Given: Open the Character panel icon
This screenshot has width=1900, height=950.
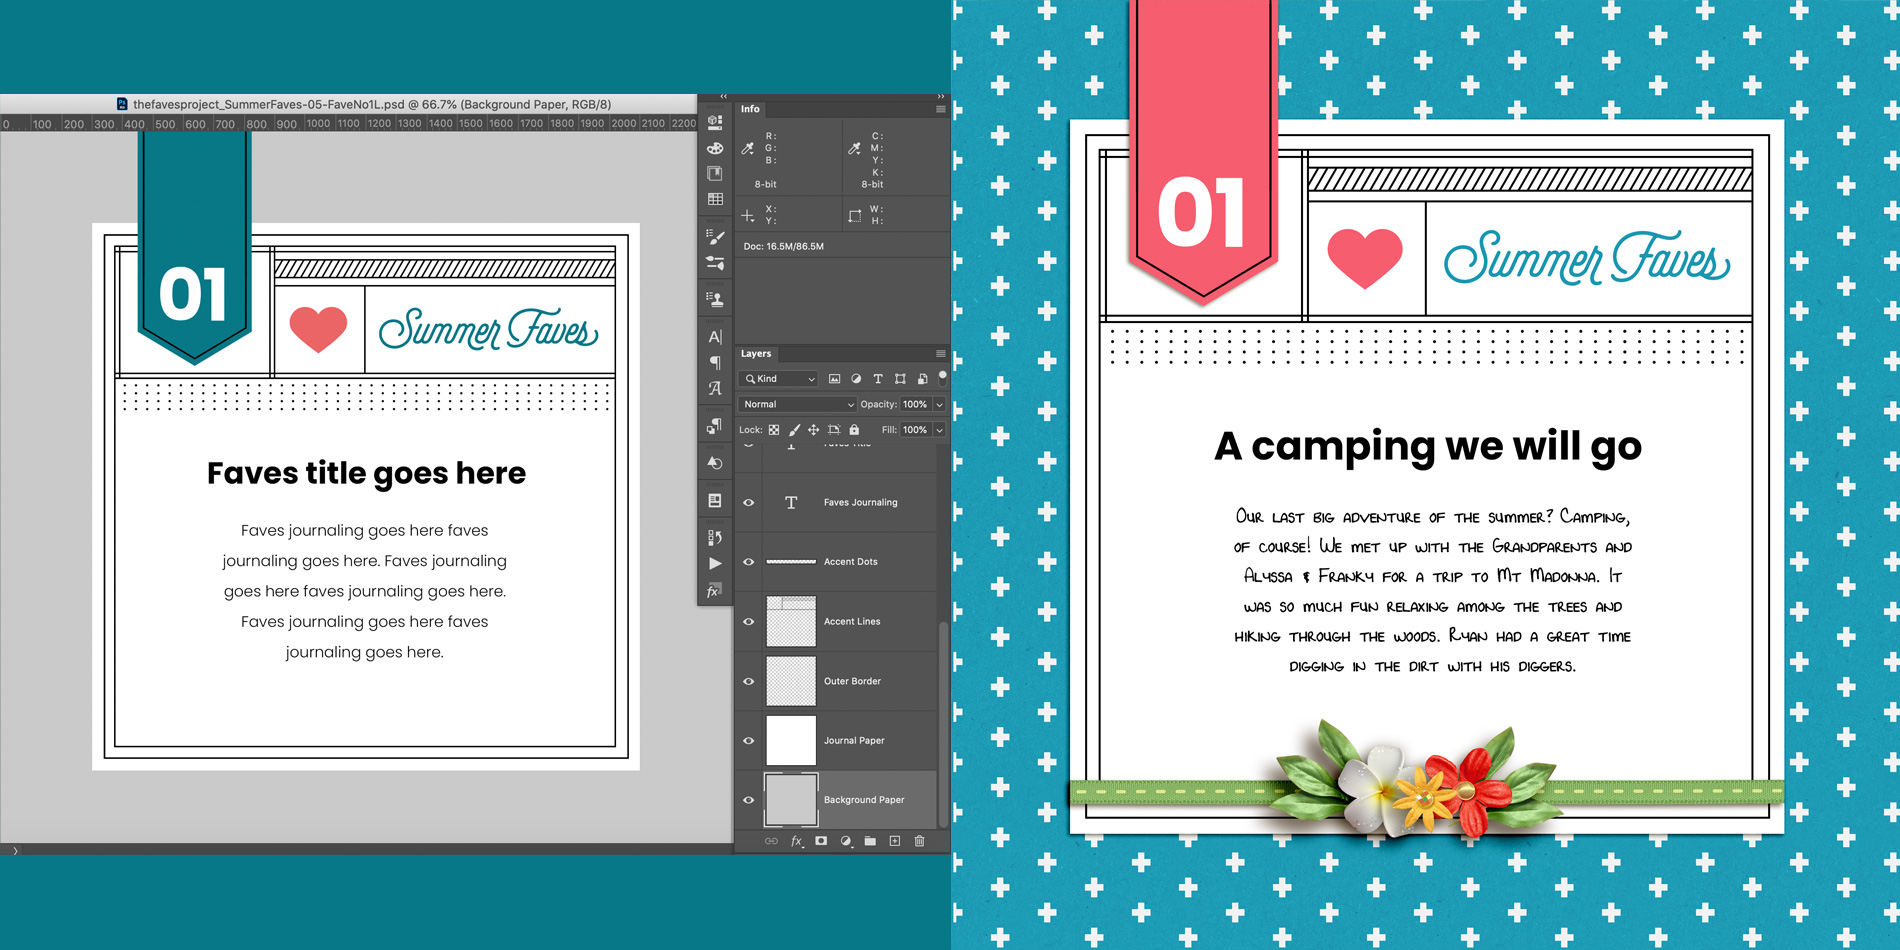Looking at the screenshot, I should 715,337.
